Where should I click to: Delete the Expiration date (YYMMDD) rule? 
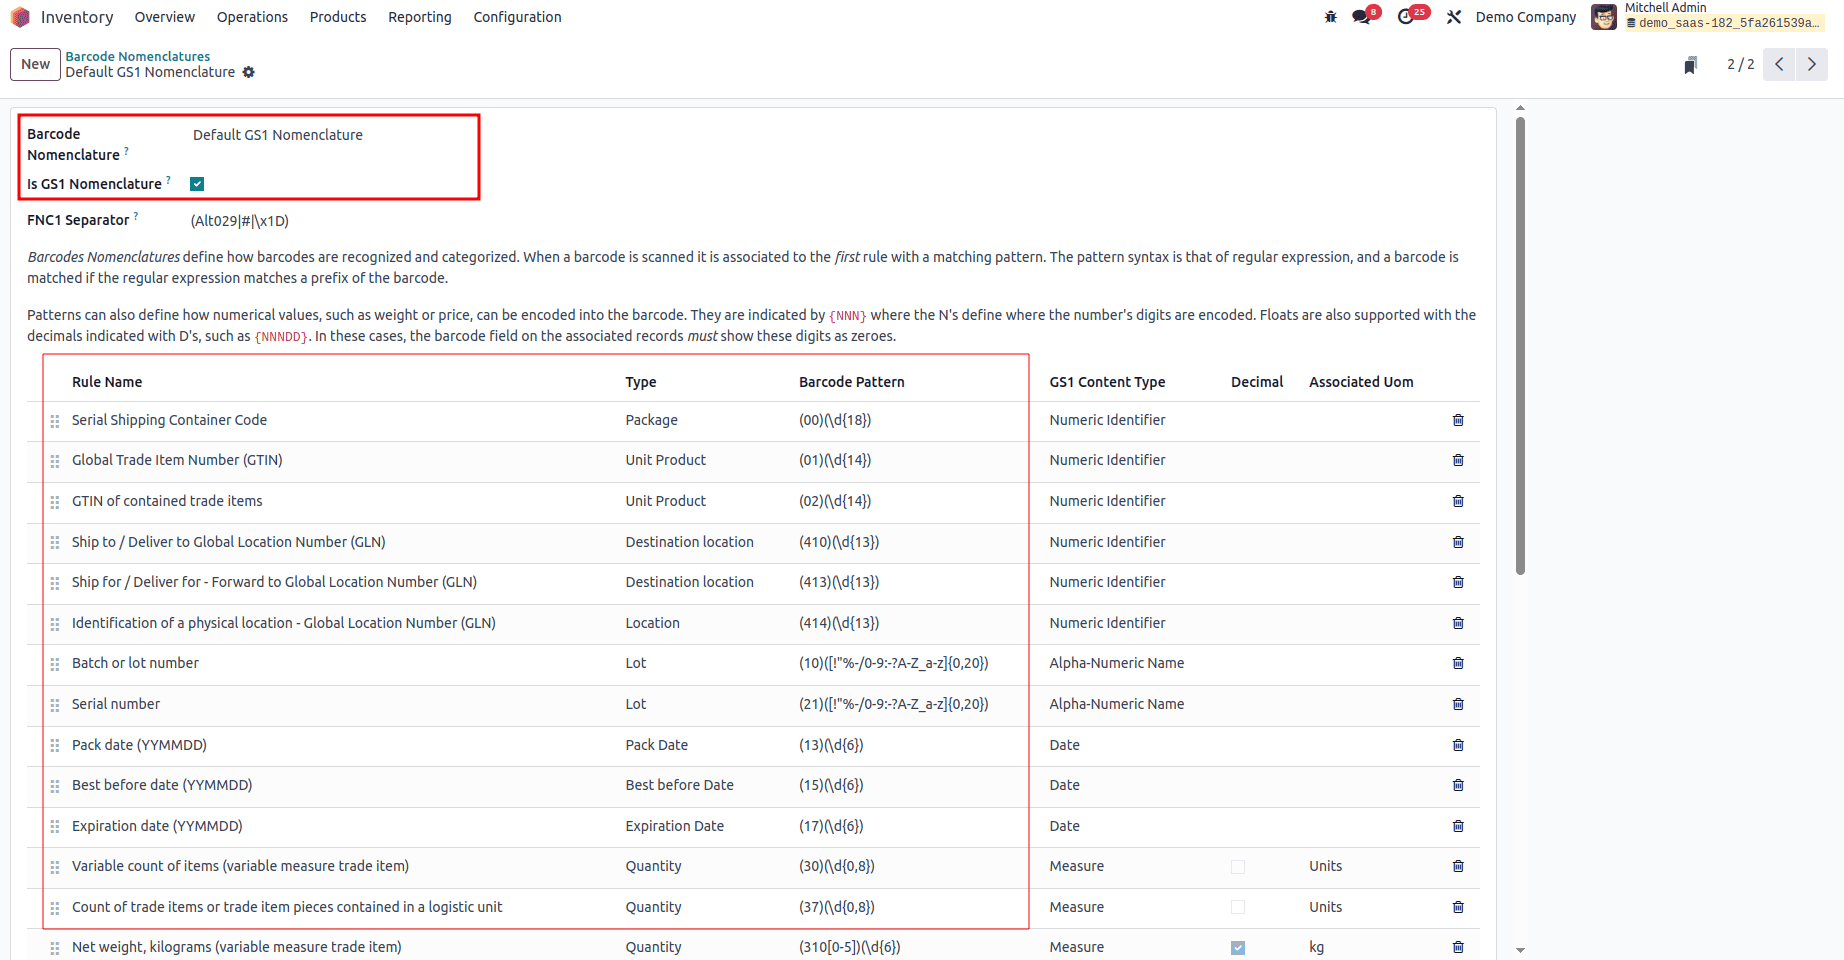pos(1458,826)
